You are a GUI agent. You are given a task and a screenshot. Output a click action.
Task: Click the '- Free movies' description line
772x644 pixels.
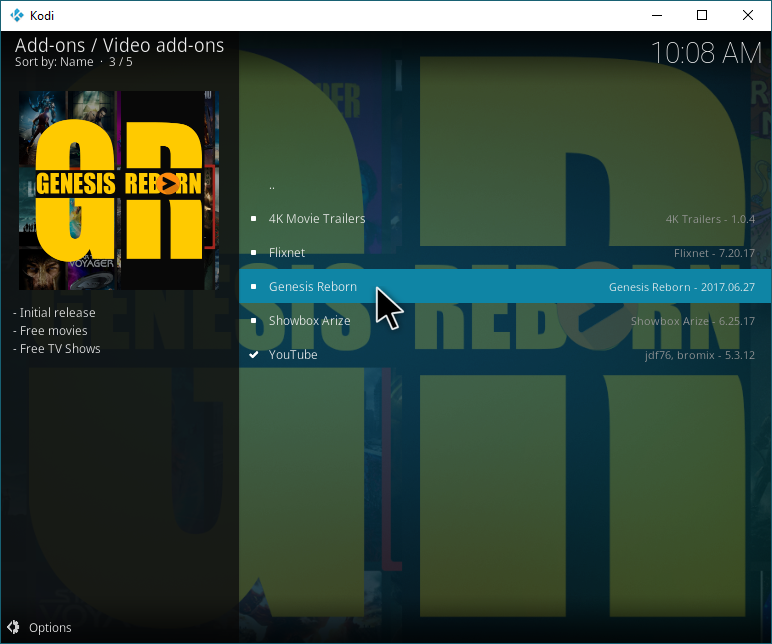coord(50,330)
